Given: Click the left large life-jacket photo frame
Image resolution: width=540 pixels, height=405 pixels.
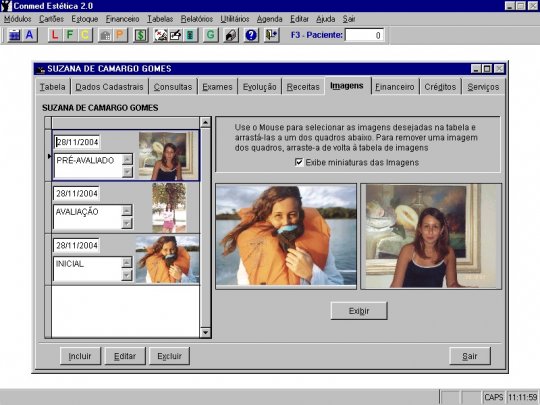Looking at the screenshot, I should coord(286,236).
